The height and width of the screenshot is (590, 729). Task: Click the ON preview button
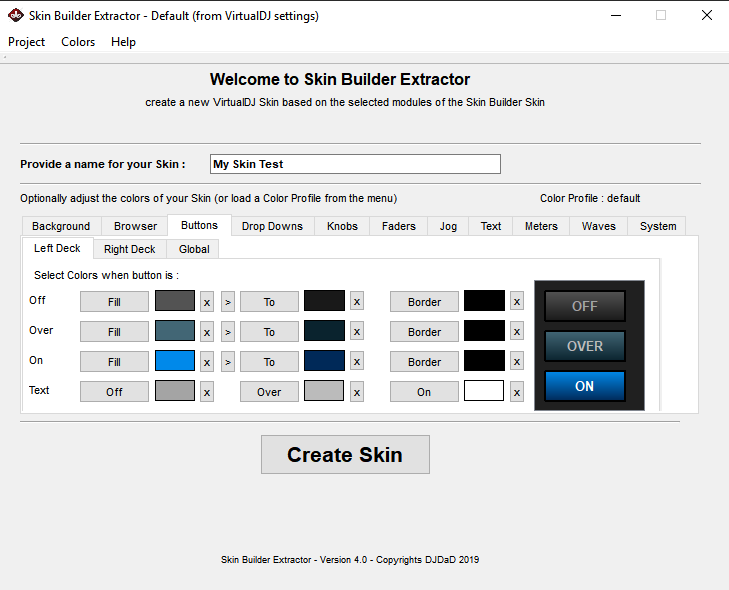pos(585,386)
